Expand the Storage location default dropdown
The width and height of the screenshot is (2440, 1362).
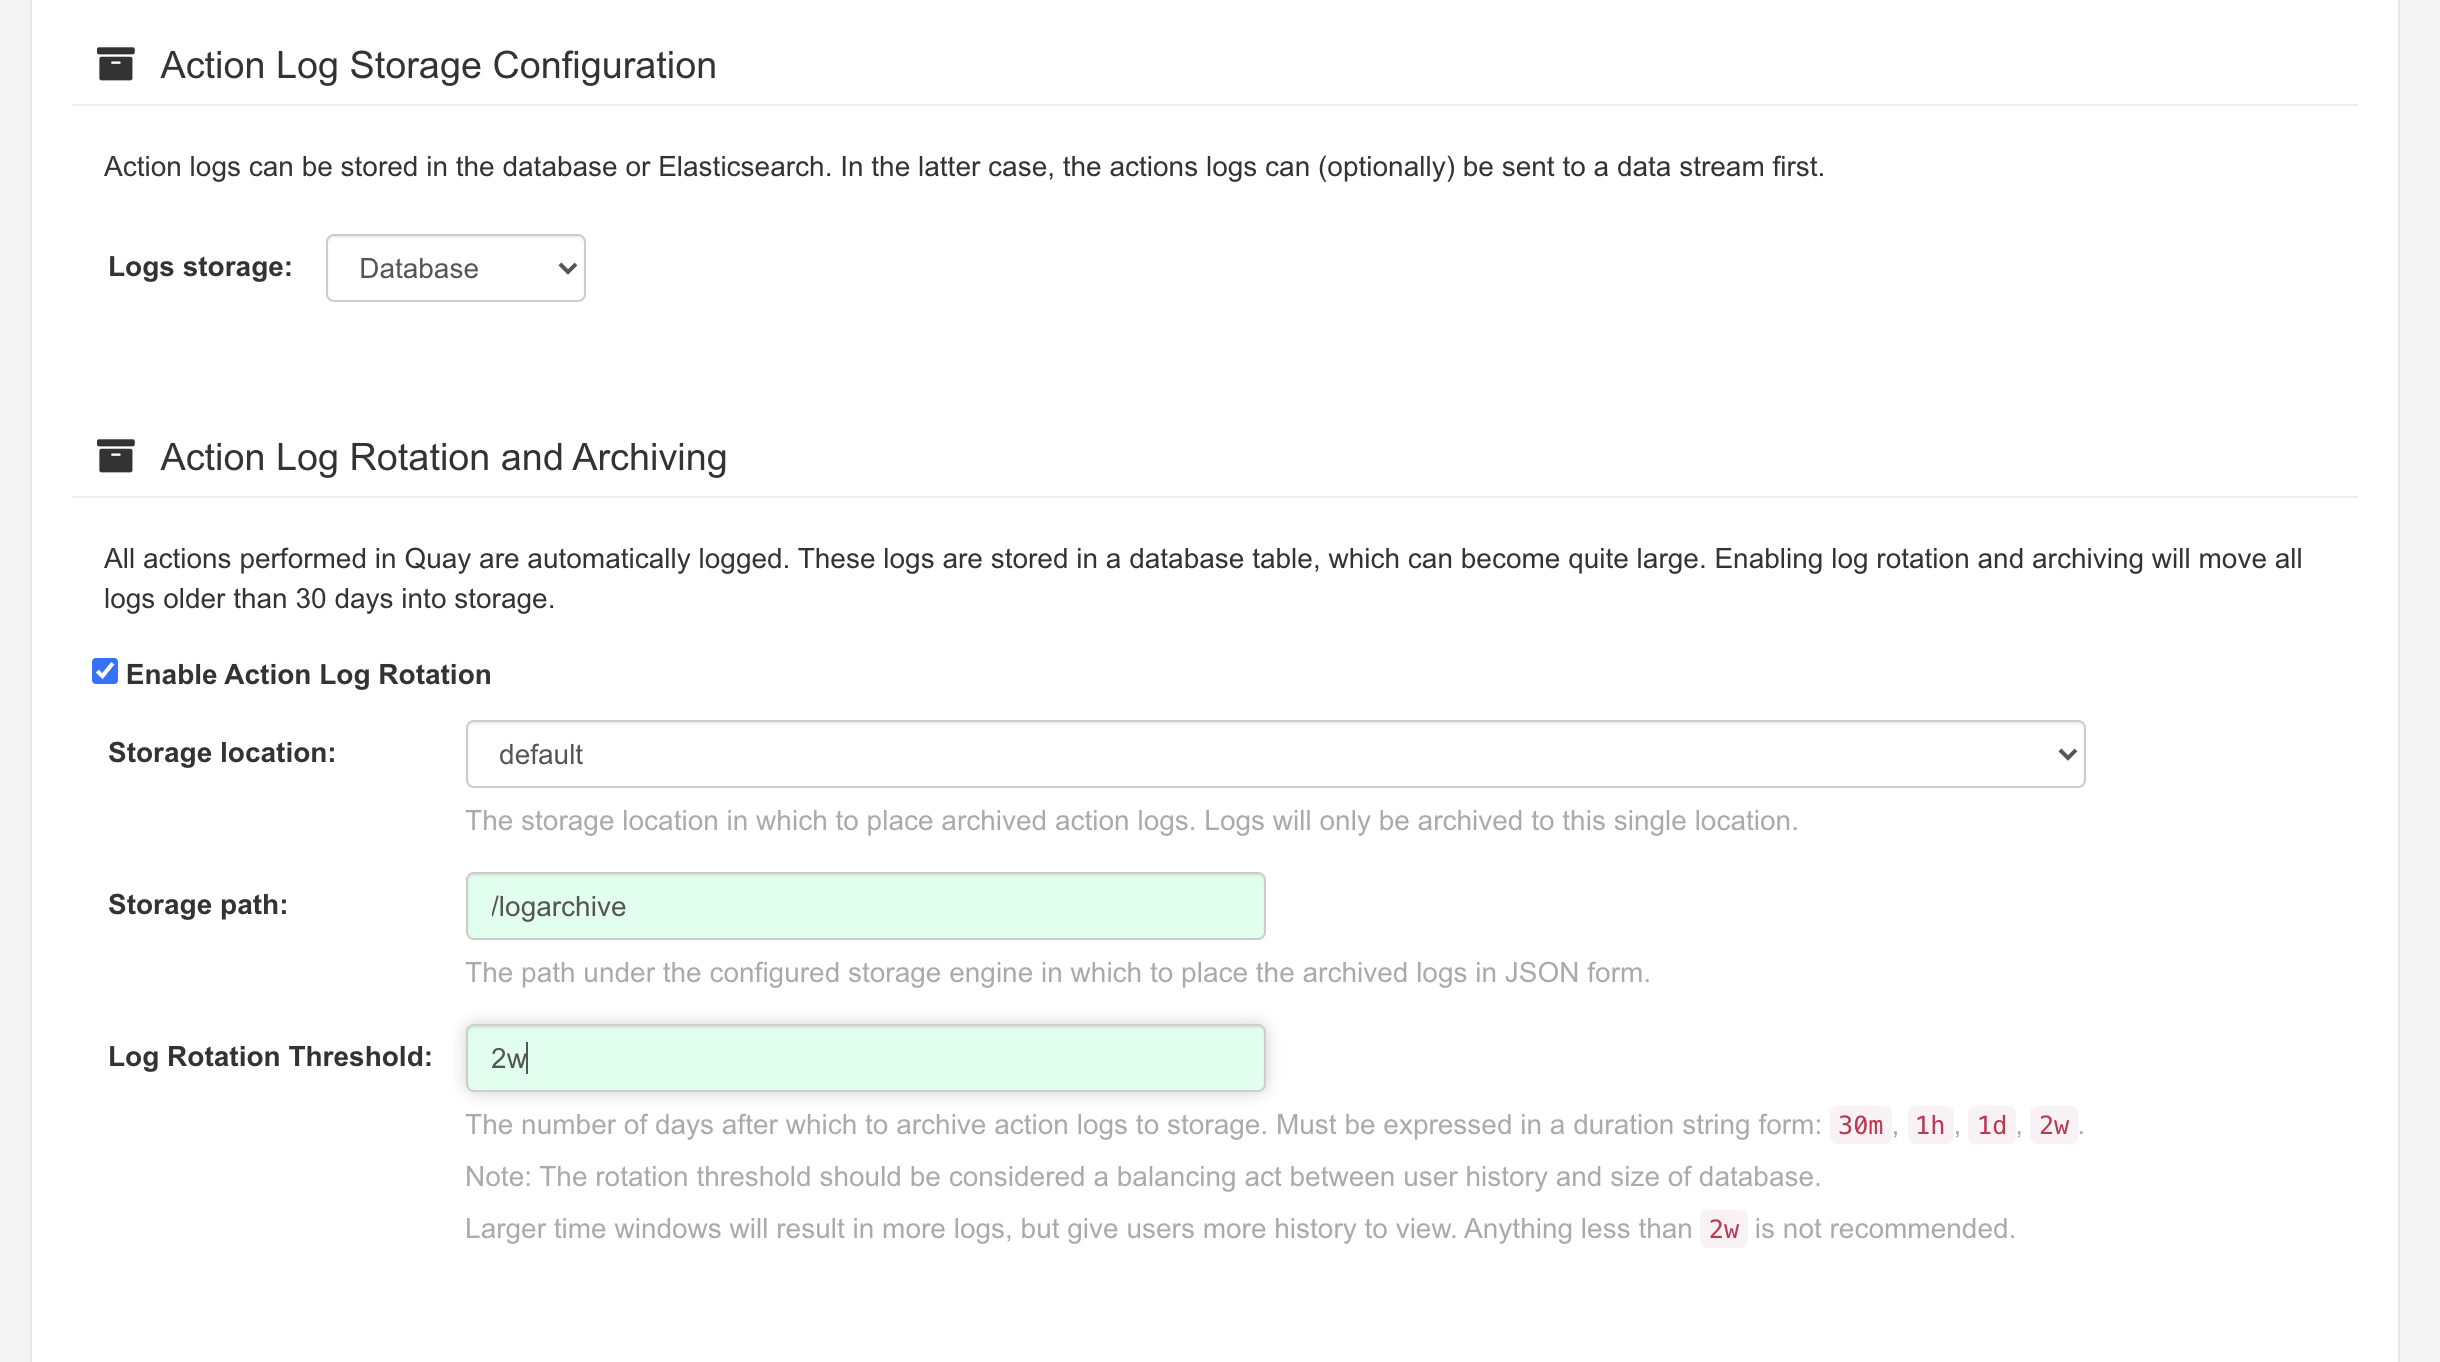pos(1274,754)
